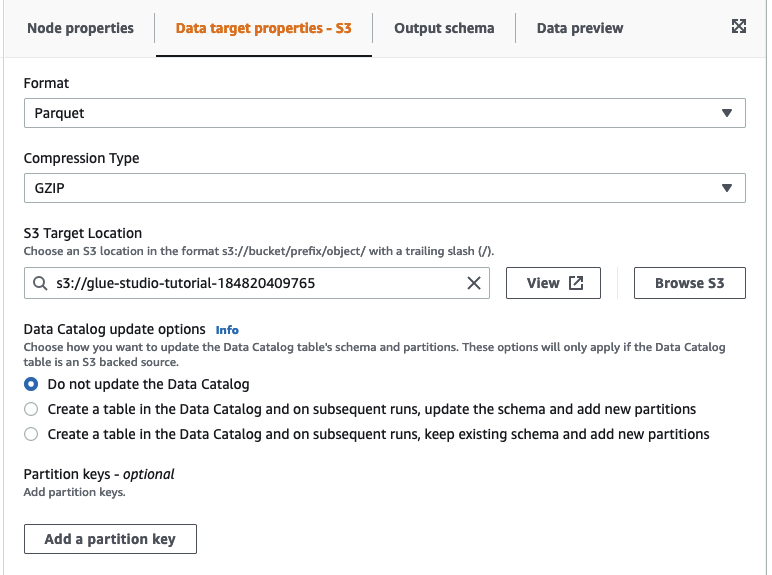The height and width of the screenshot is (575, 772).
Task: Select the Data target properties - S3 tab
Action: (263, 28)
